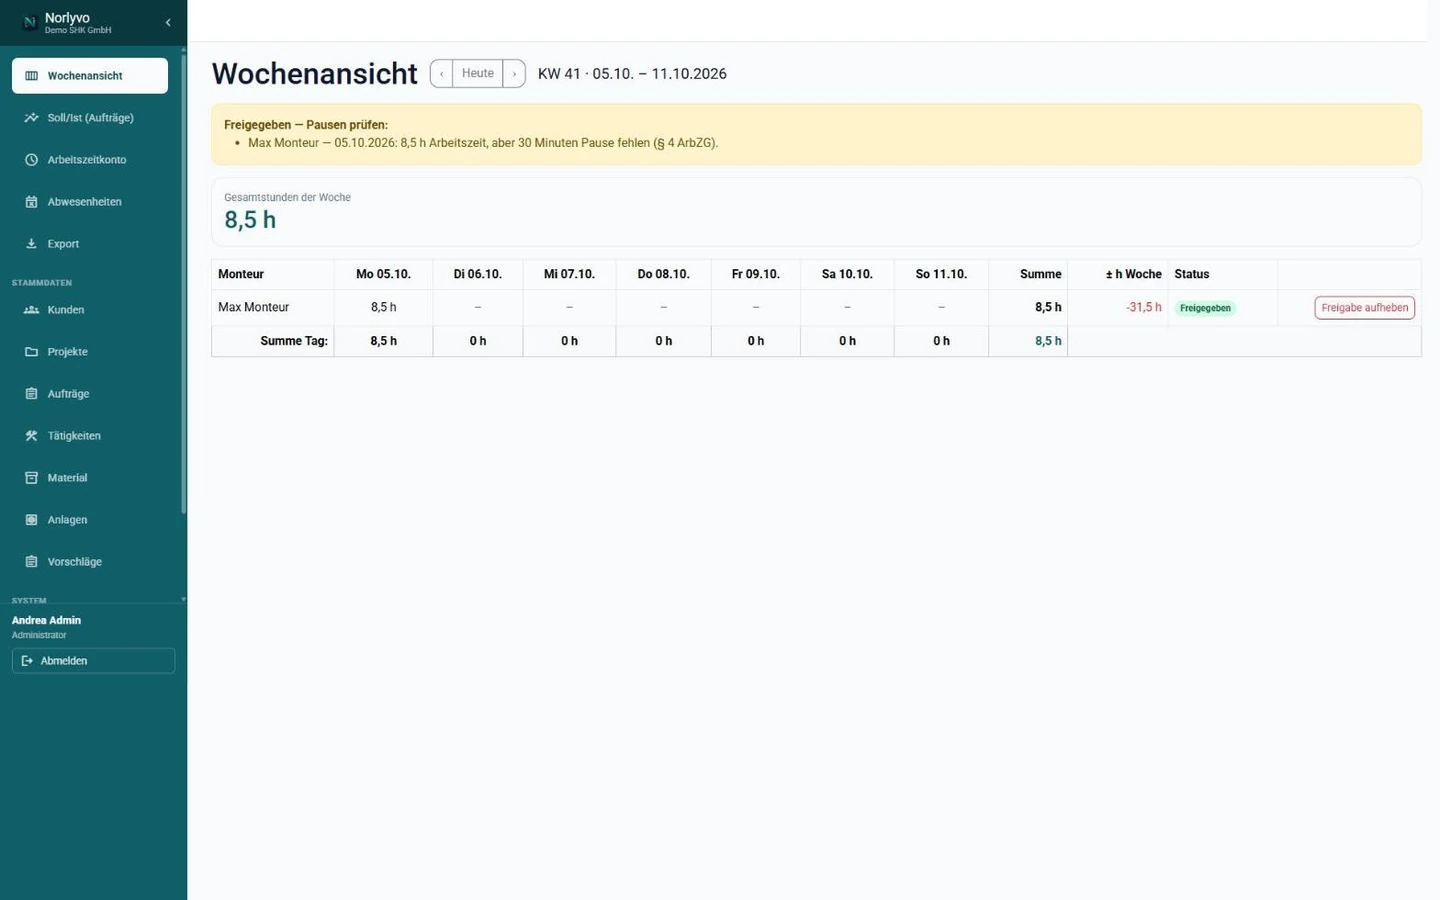The width and height of the screenshot is (1440, 900).
Task: Jump to the current week via Heute
Action: coord(477,74)
